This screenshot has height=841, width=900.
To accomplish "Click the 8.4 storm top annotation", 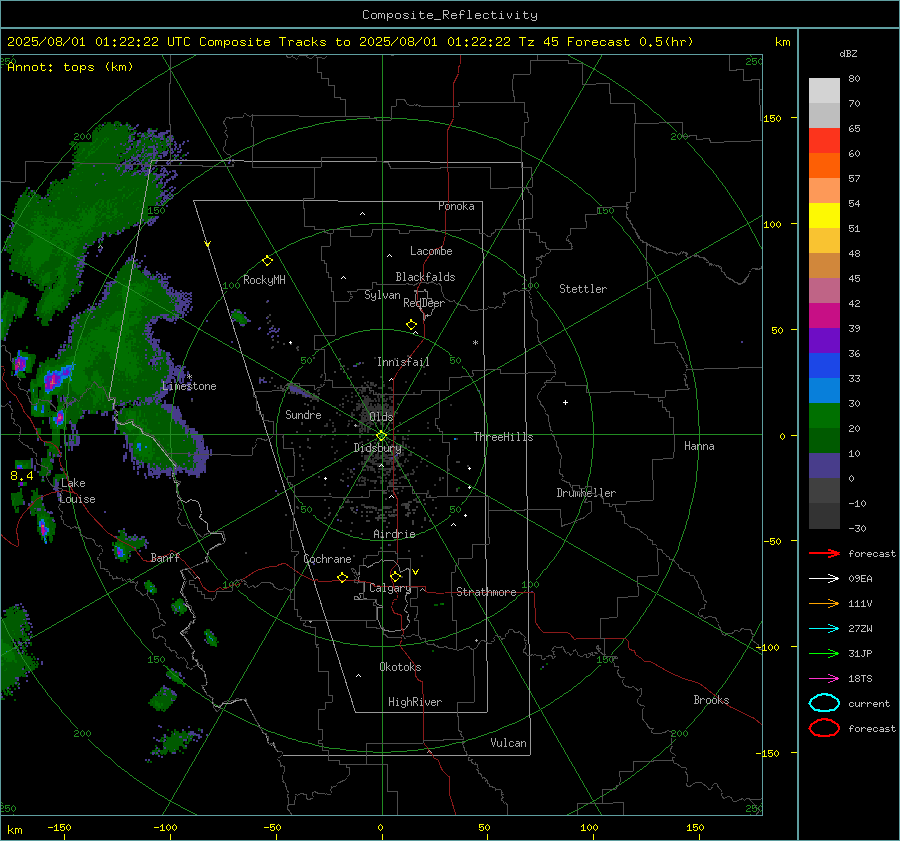I will point(22,475).
